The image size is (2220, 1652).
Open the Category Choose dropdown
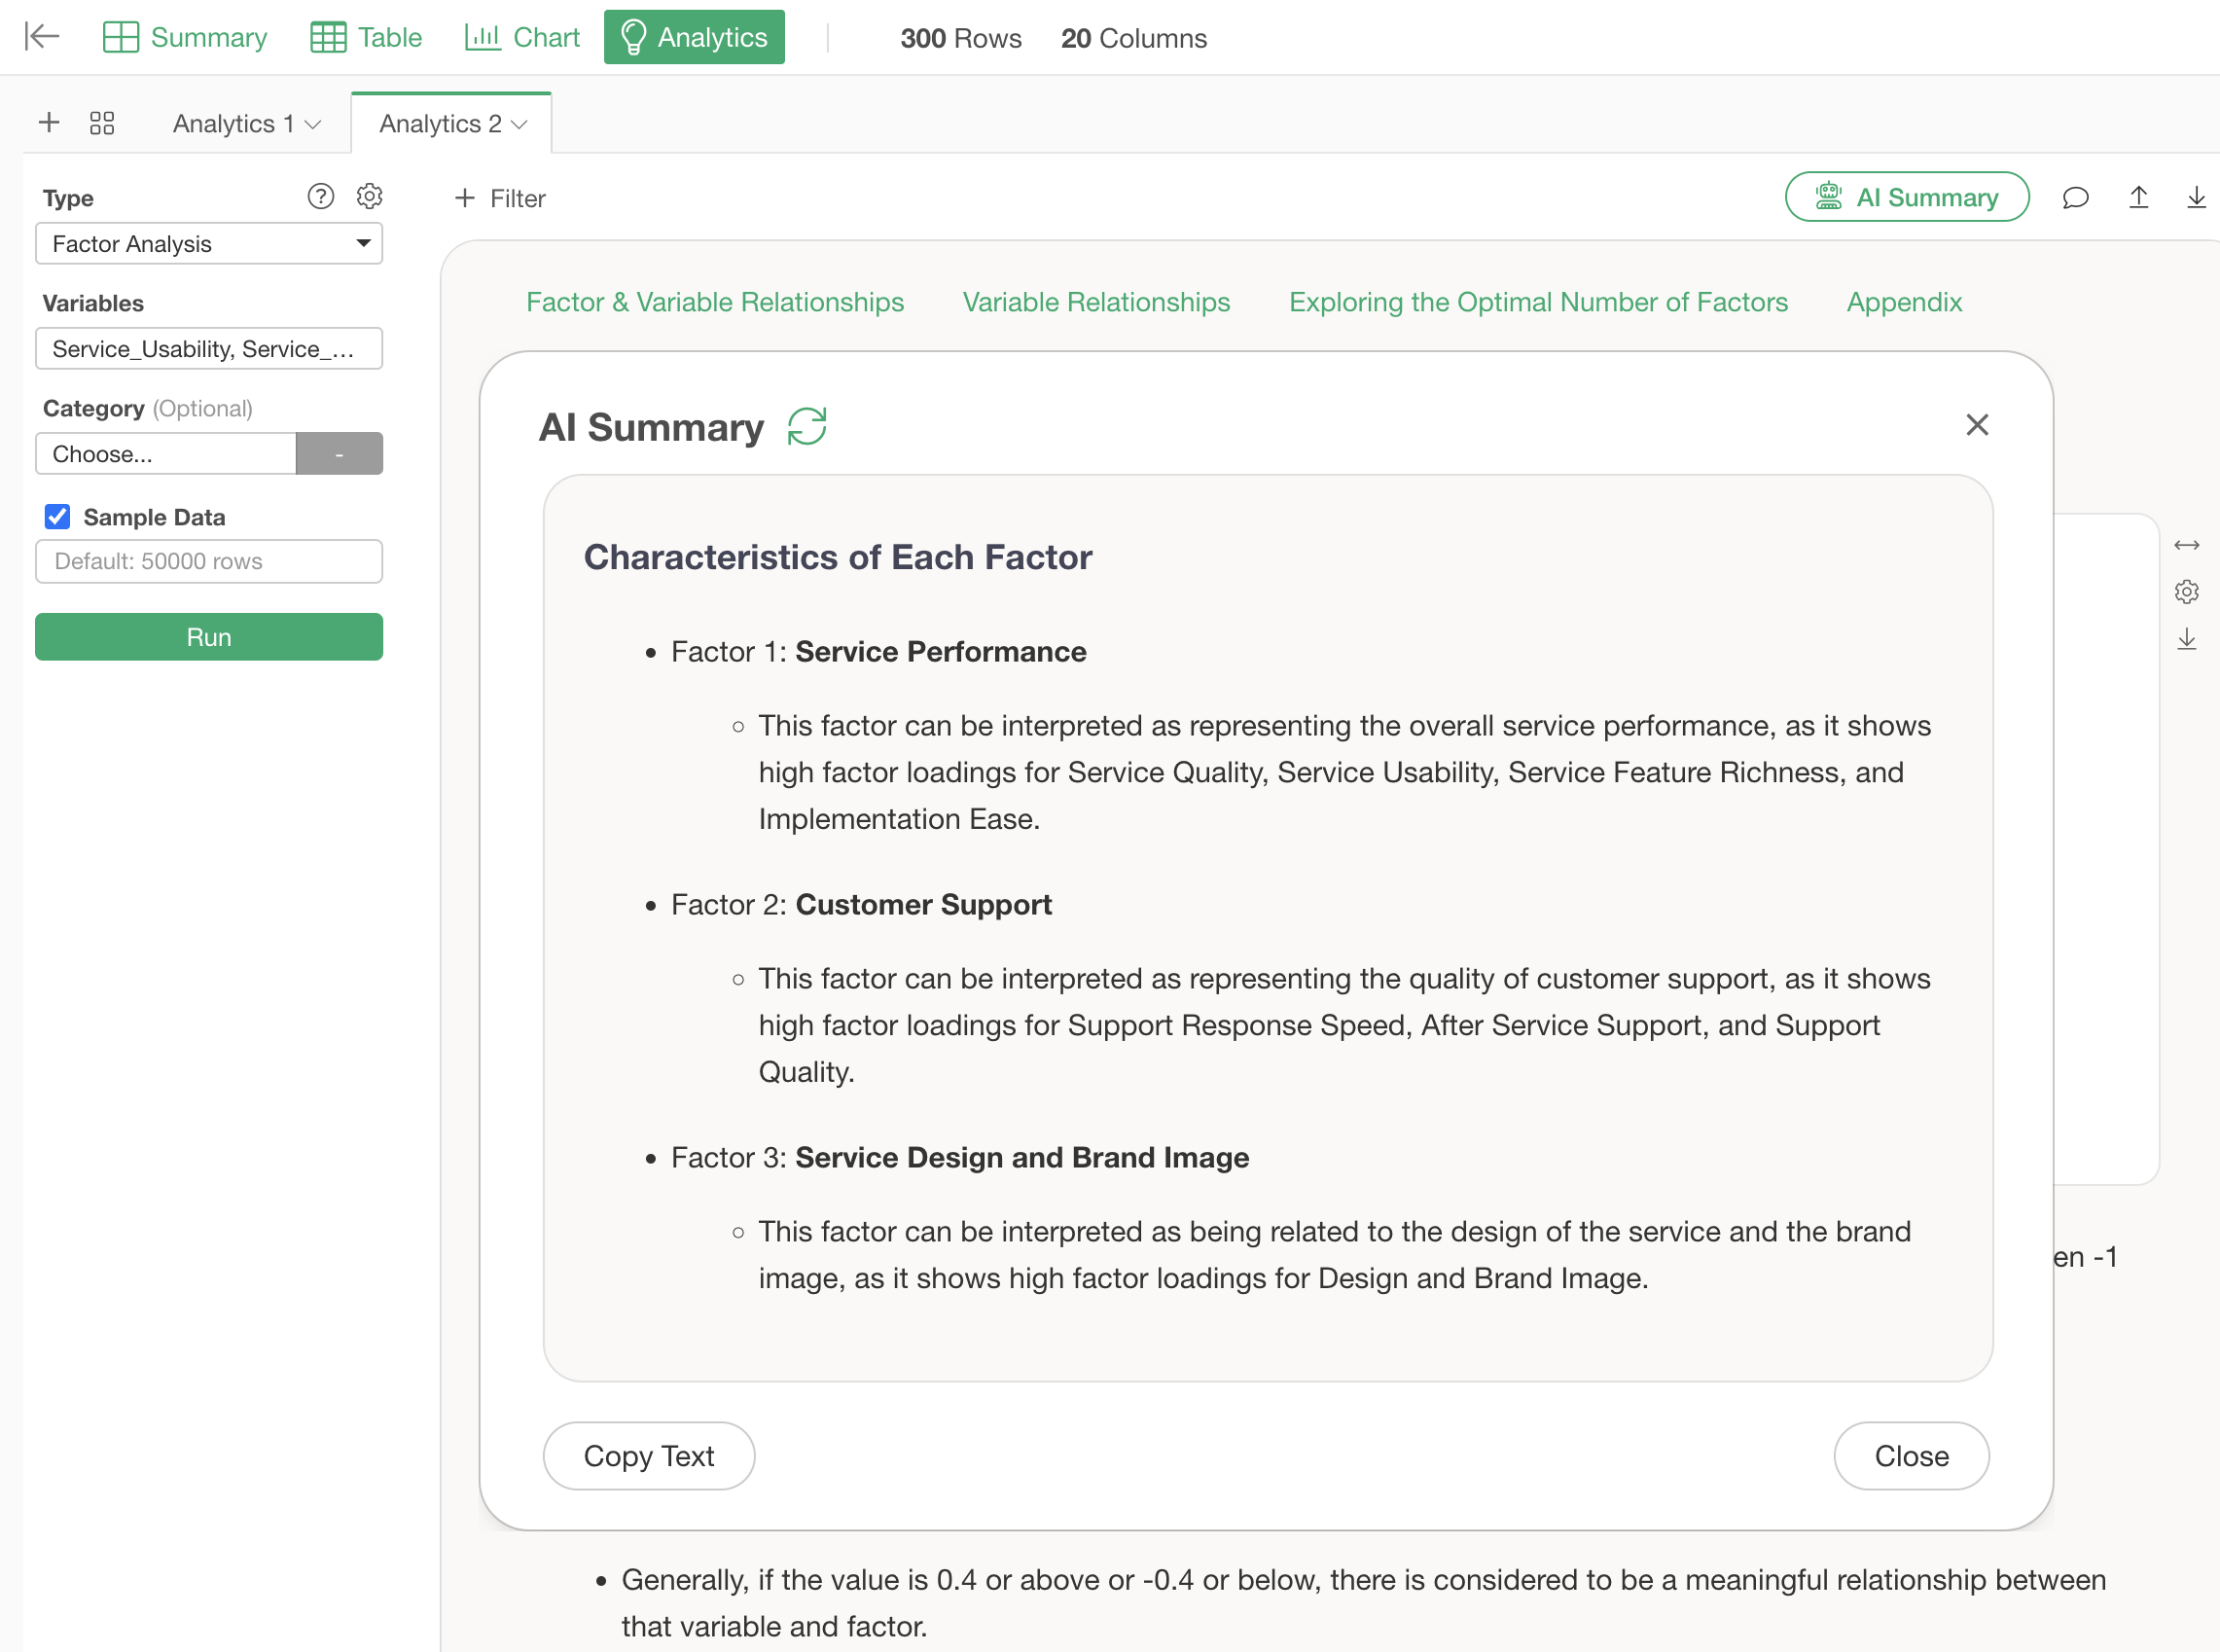pos(166,454)
